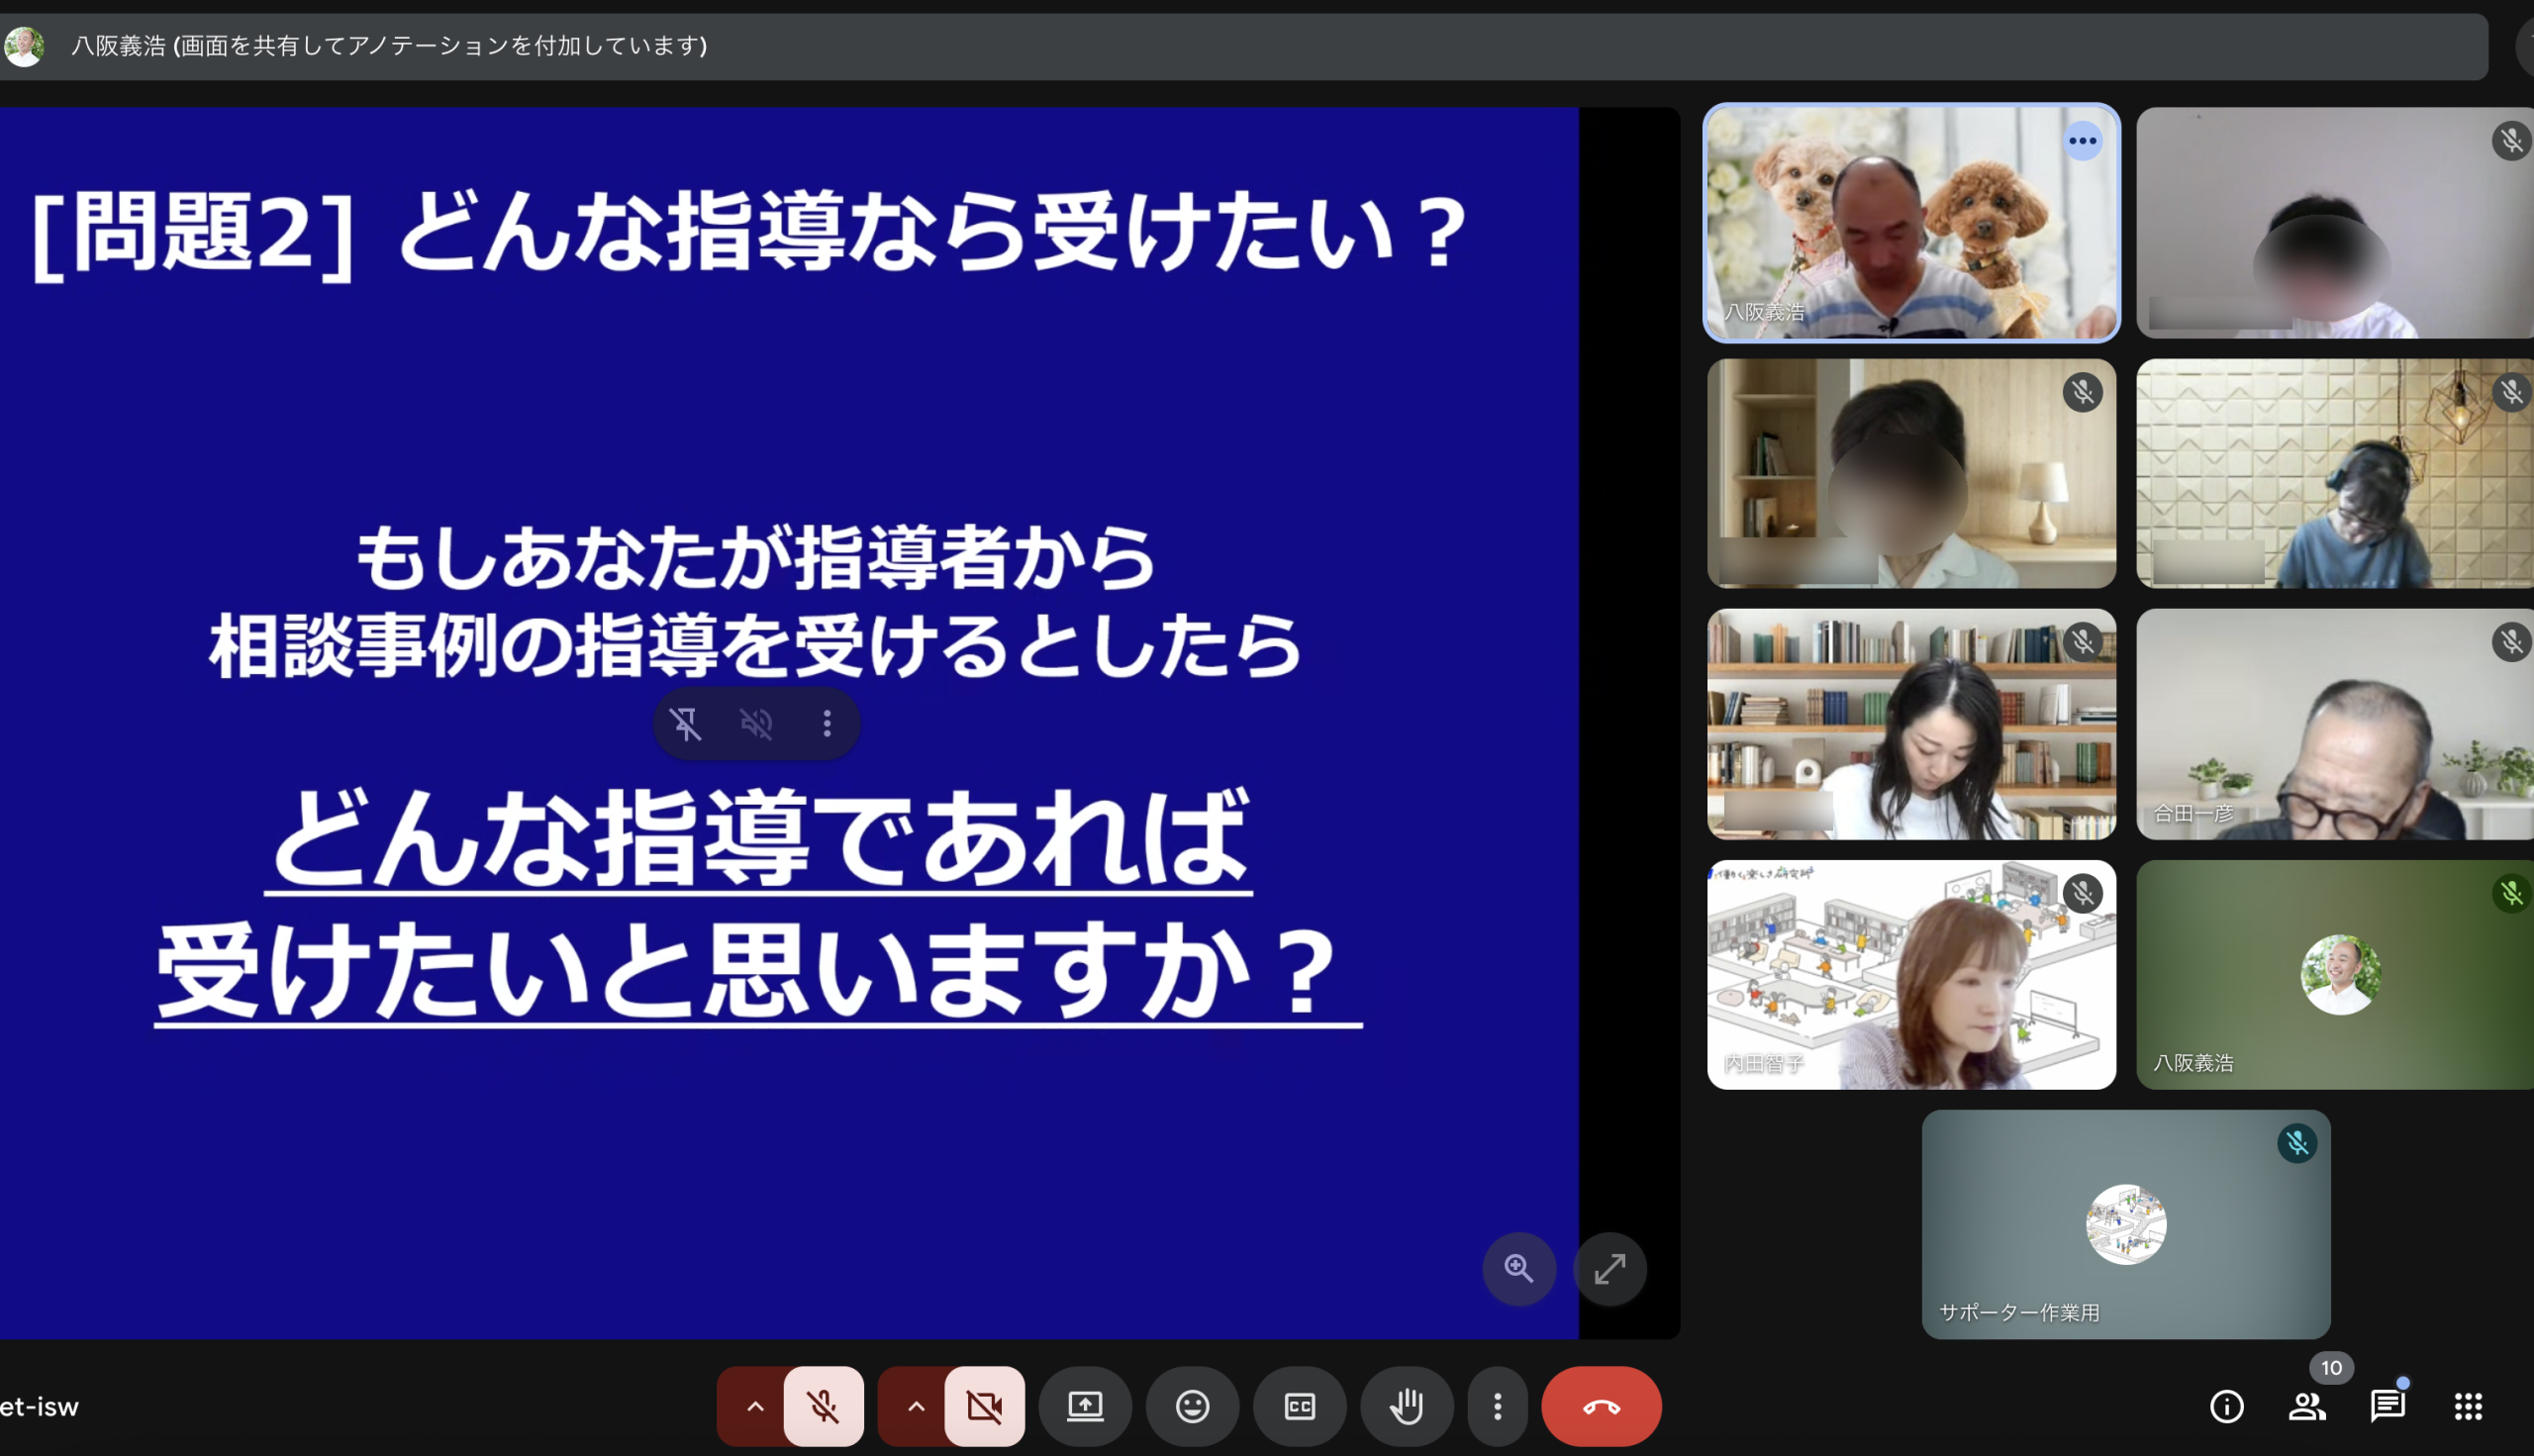
Task: Open presentation overlay three-dot options
Action: point(827,723)
